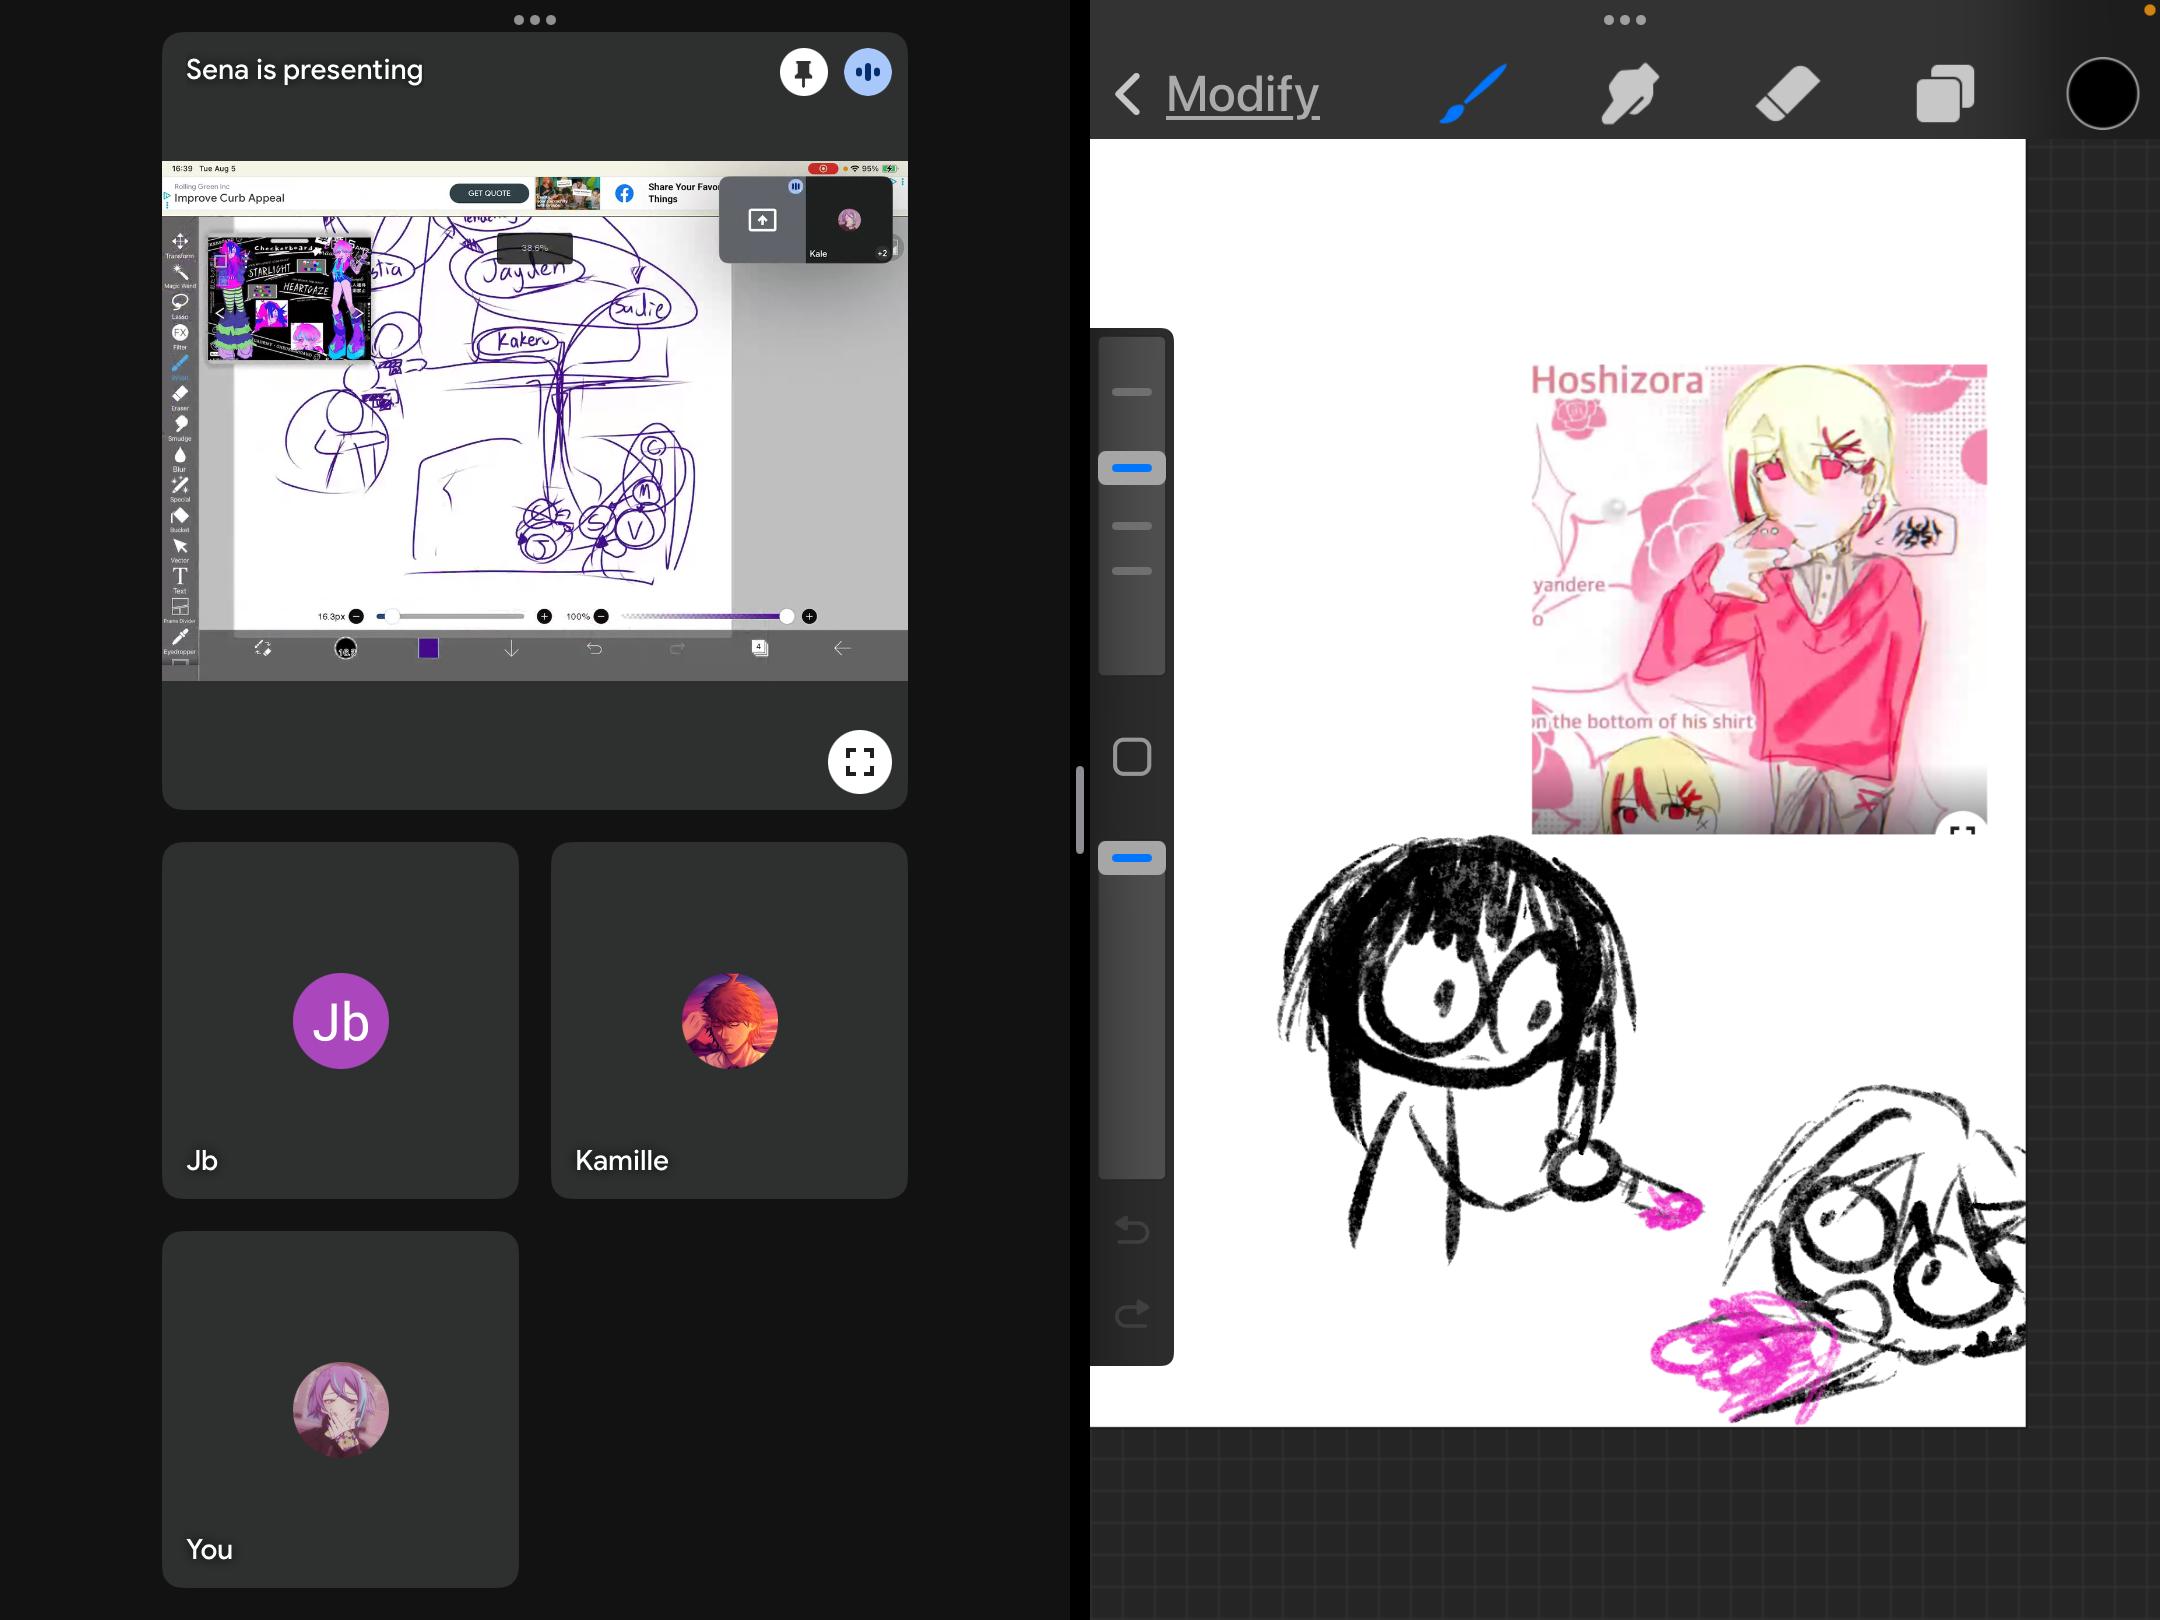Select the Smudge tool in the drawing app

coord(1630,94)
